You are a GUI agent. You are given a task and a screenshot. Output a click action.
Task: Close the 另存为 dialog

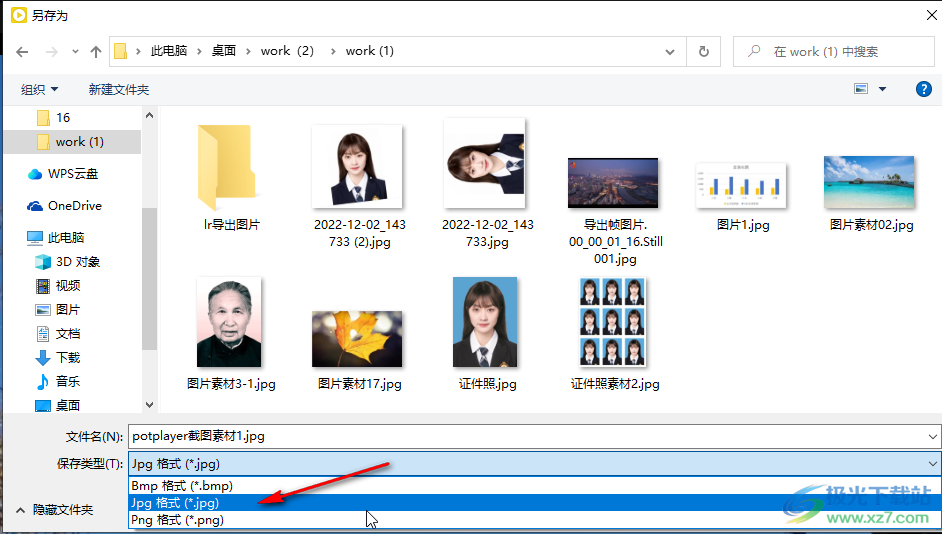coord(931,16)
